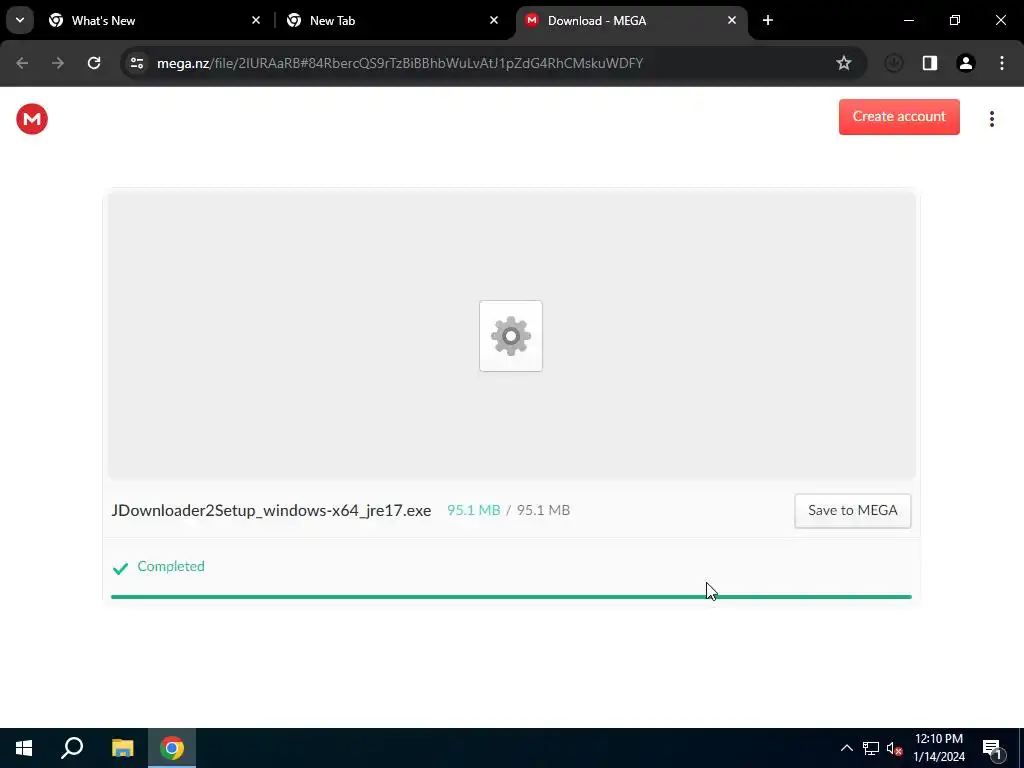
Task: Select the JDownloader2Setup_windows-x64_jre17.exe file name
Action: click(271, 511)
